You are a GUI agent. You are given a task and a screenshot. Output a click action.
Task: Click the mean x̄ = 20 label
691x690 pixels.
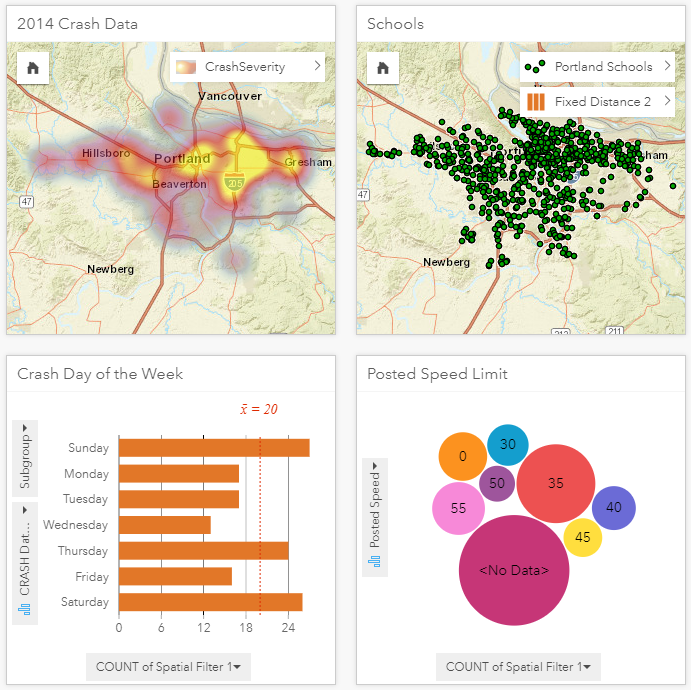click(259, 409)
